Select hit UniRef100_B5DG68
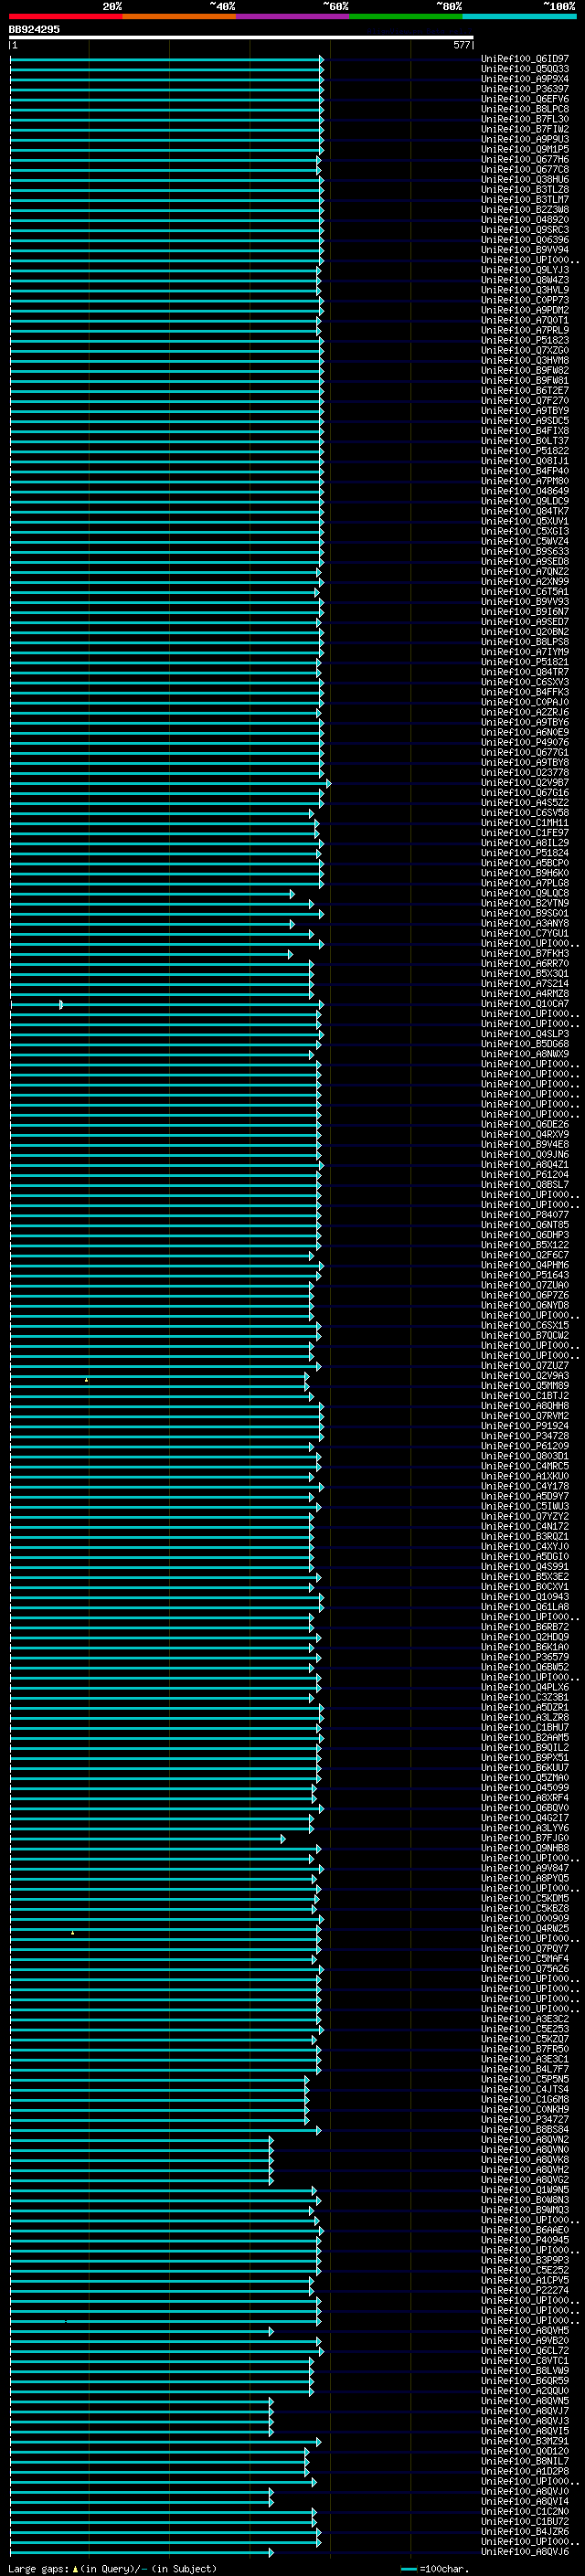The height and width of the screenshot is (2576, 585). [x=525, y=1044]
